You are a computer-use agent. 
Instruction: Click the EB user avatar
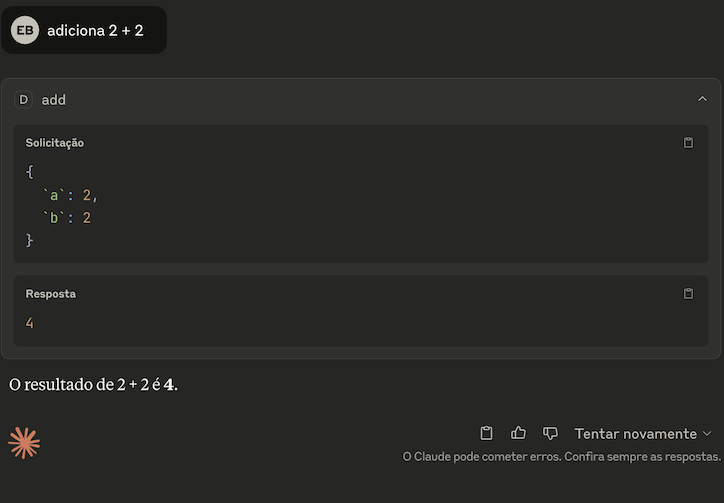(25, 30)
